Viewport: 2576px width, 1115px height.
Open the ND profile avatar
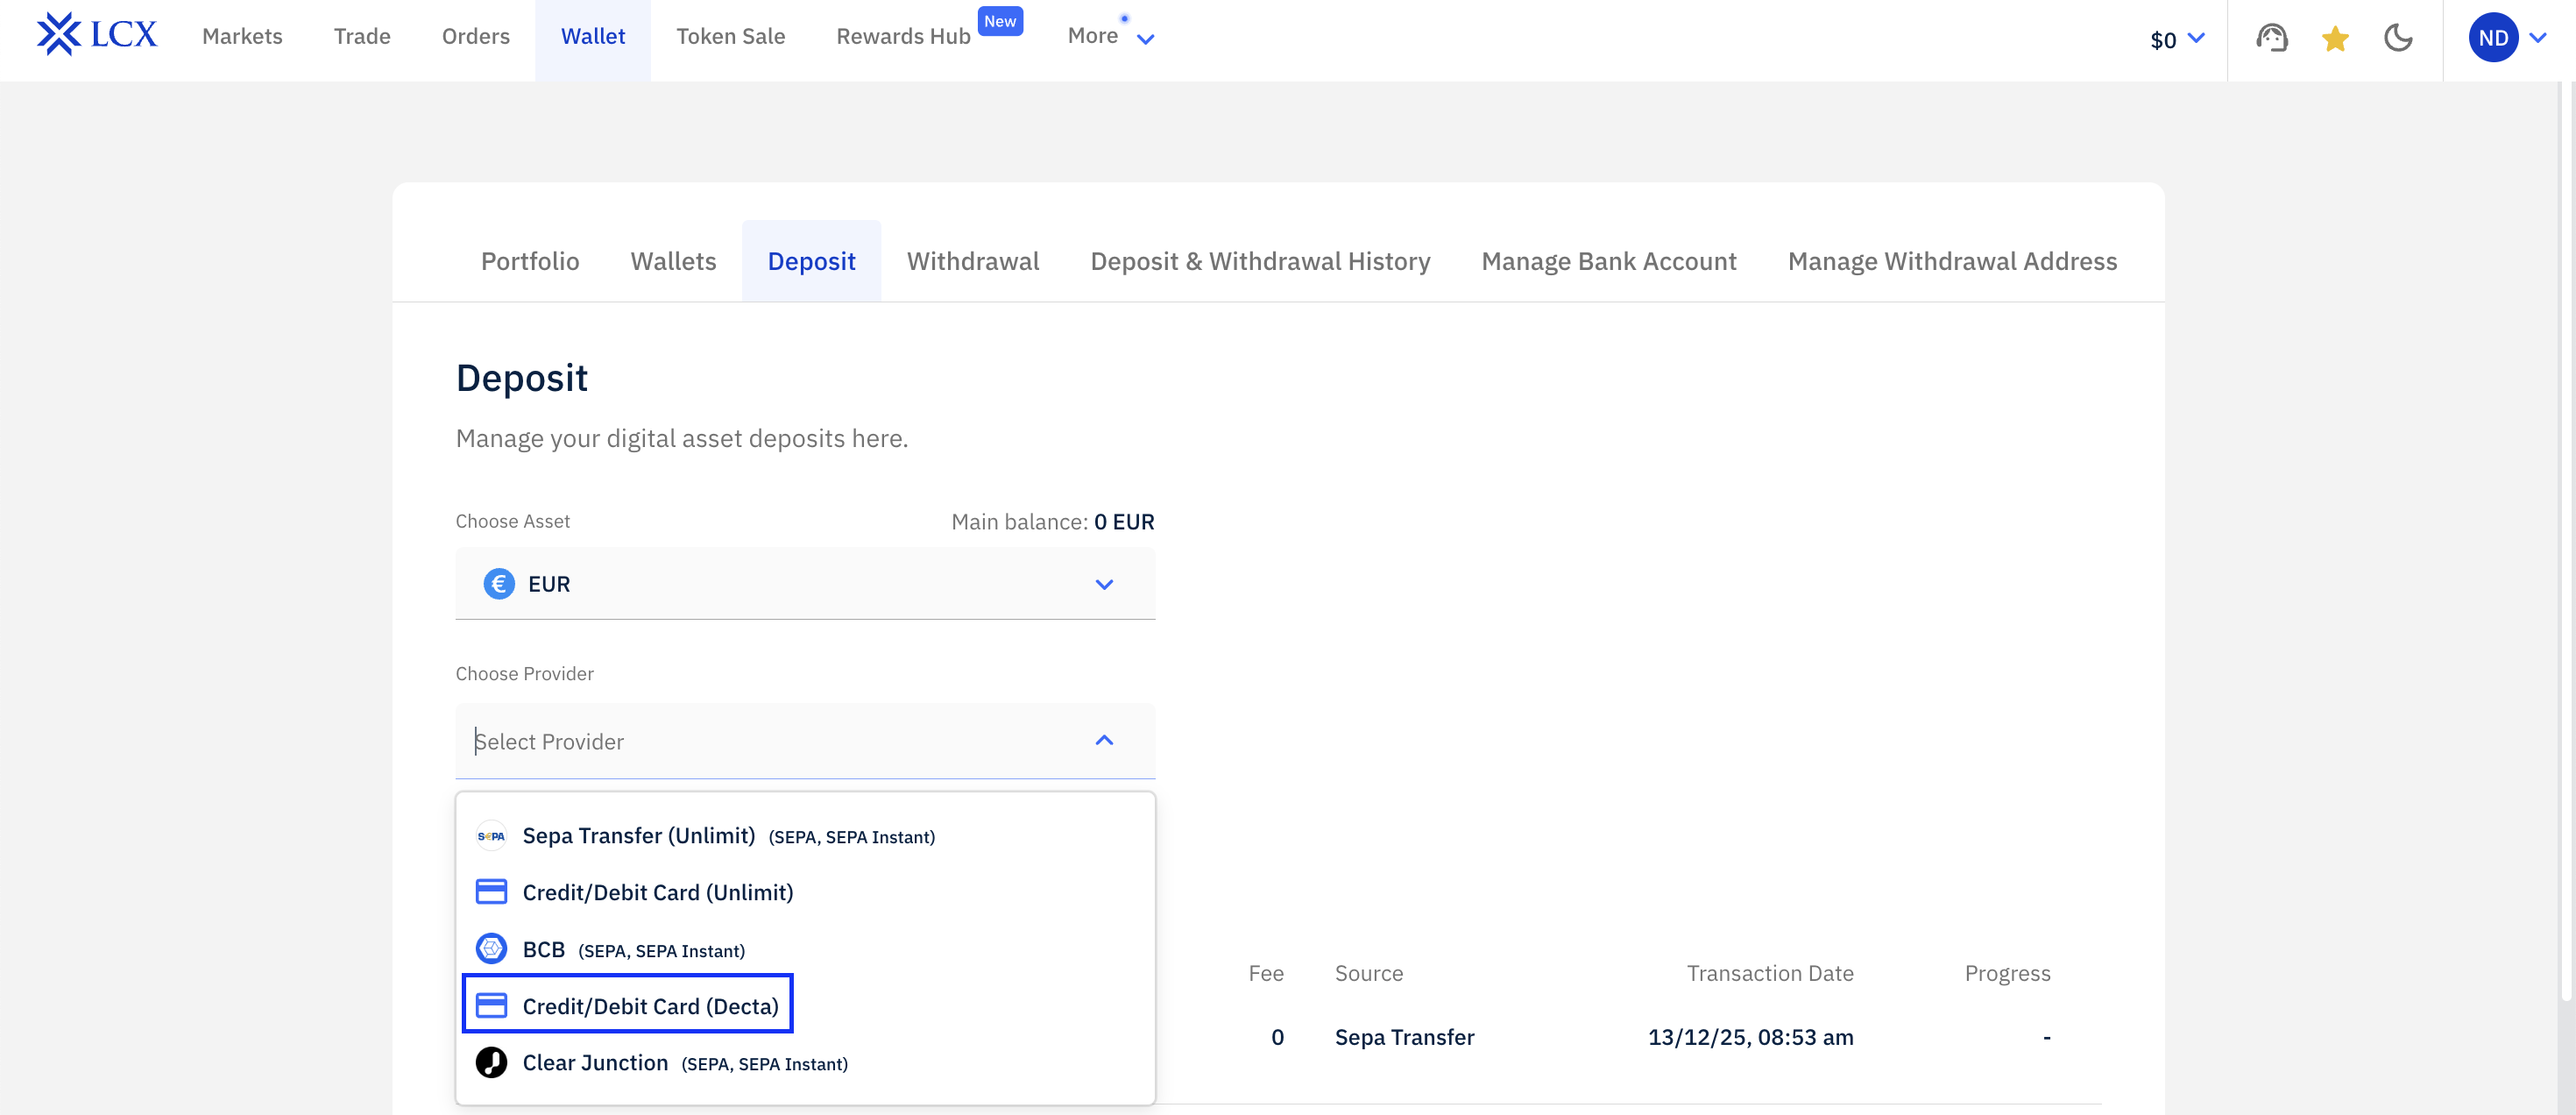coord(2492,38)
